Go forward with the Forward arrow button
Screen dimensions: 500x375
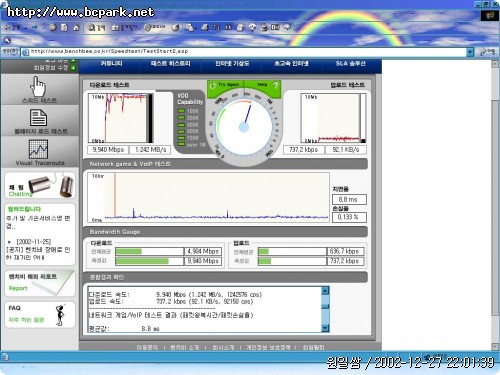(x=35, y=27)
